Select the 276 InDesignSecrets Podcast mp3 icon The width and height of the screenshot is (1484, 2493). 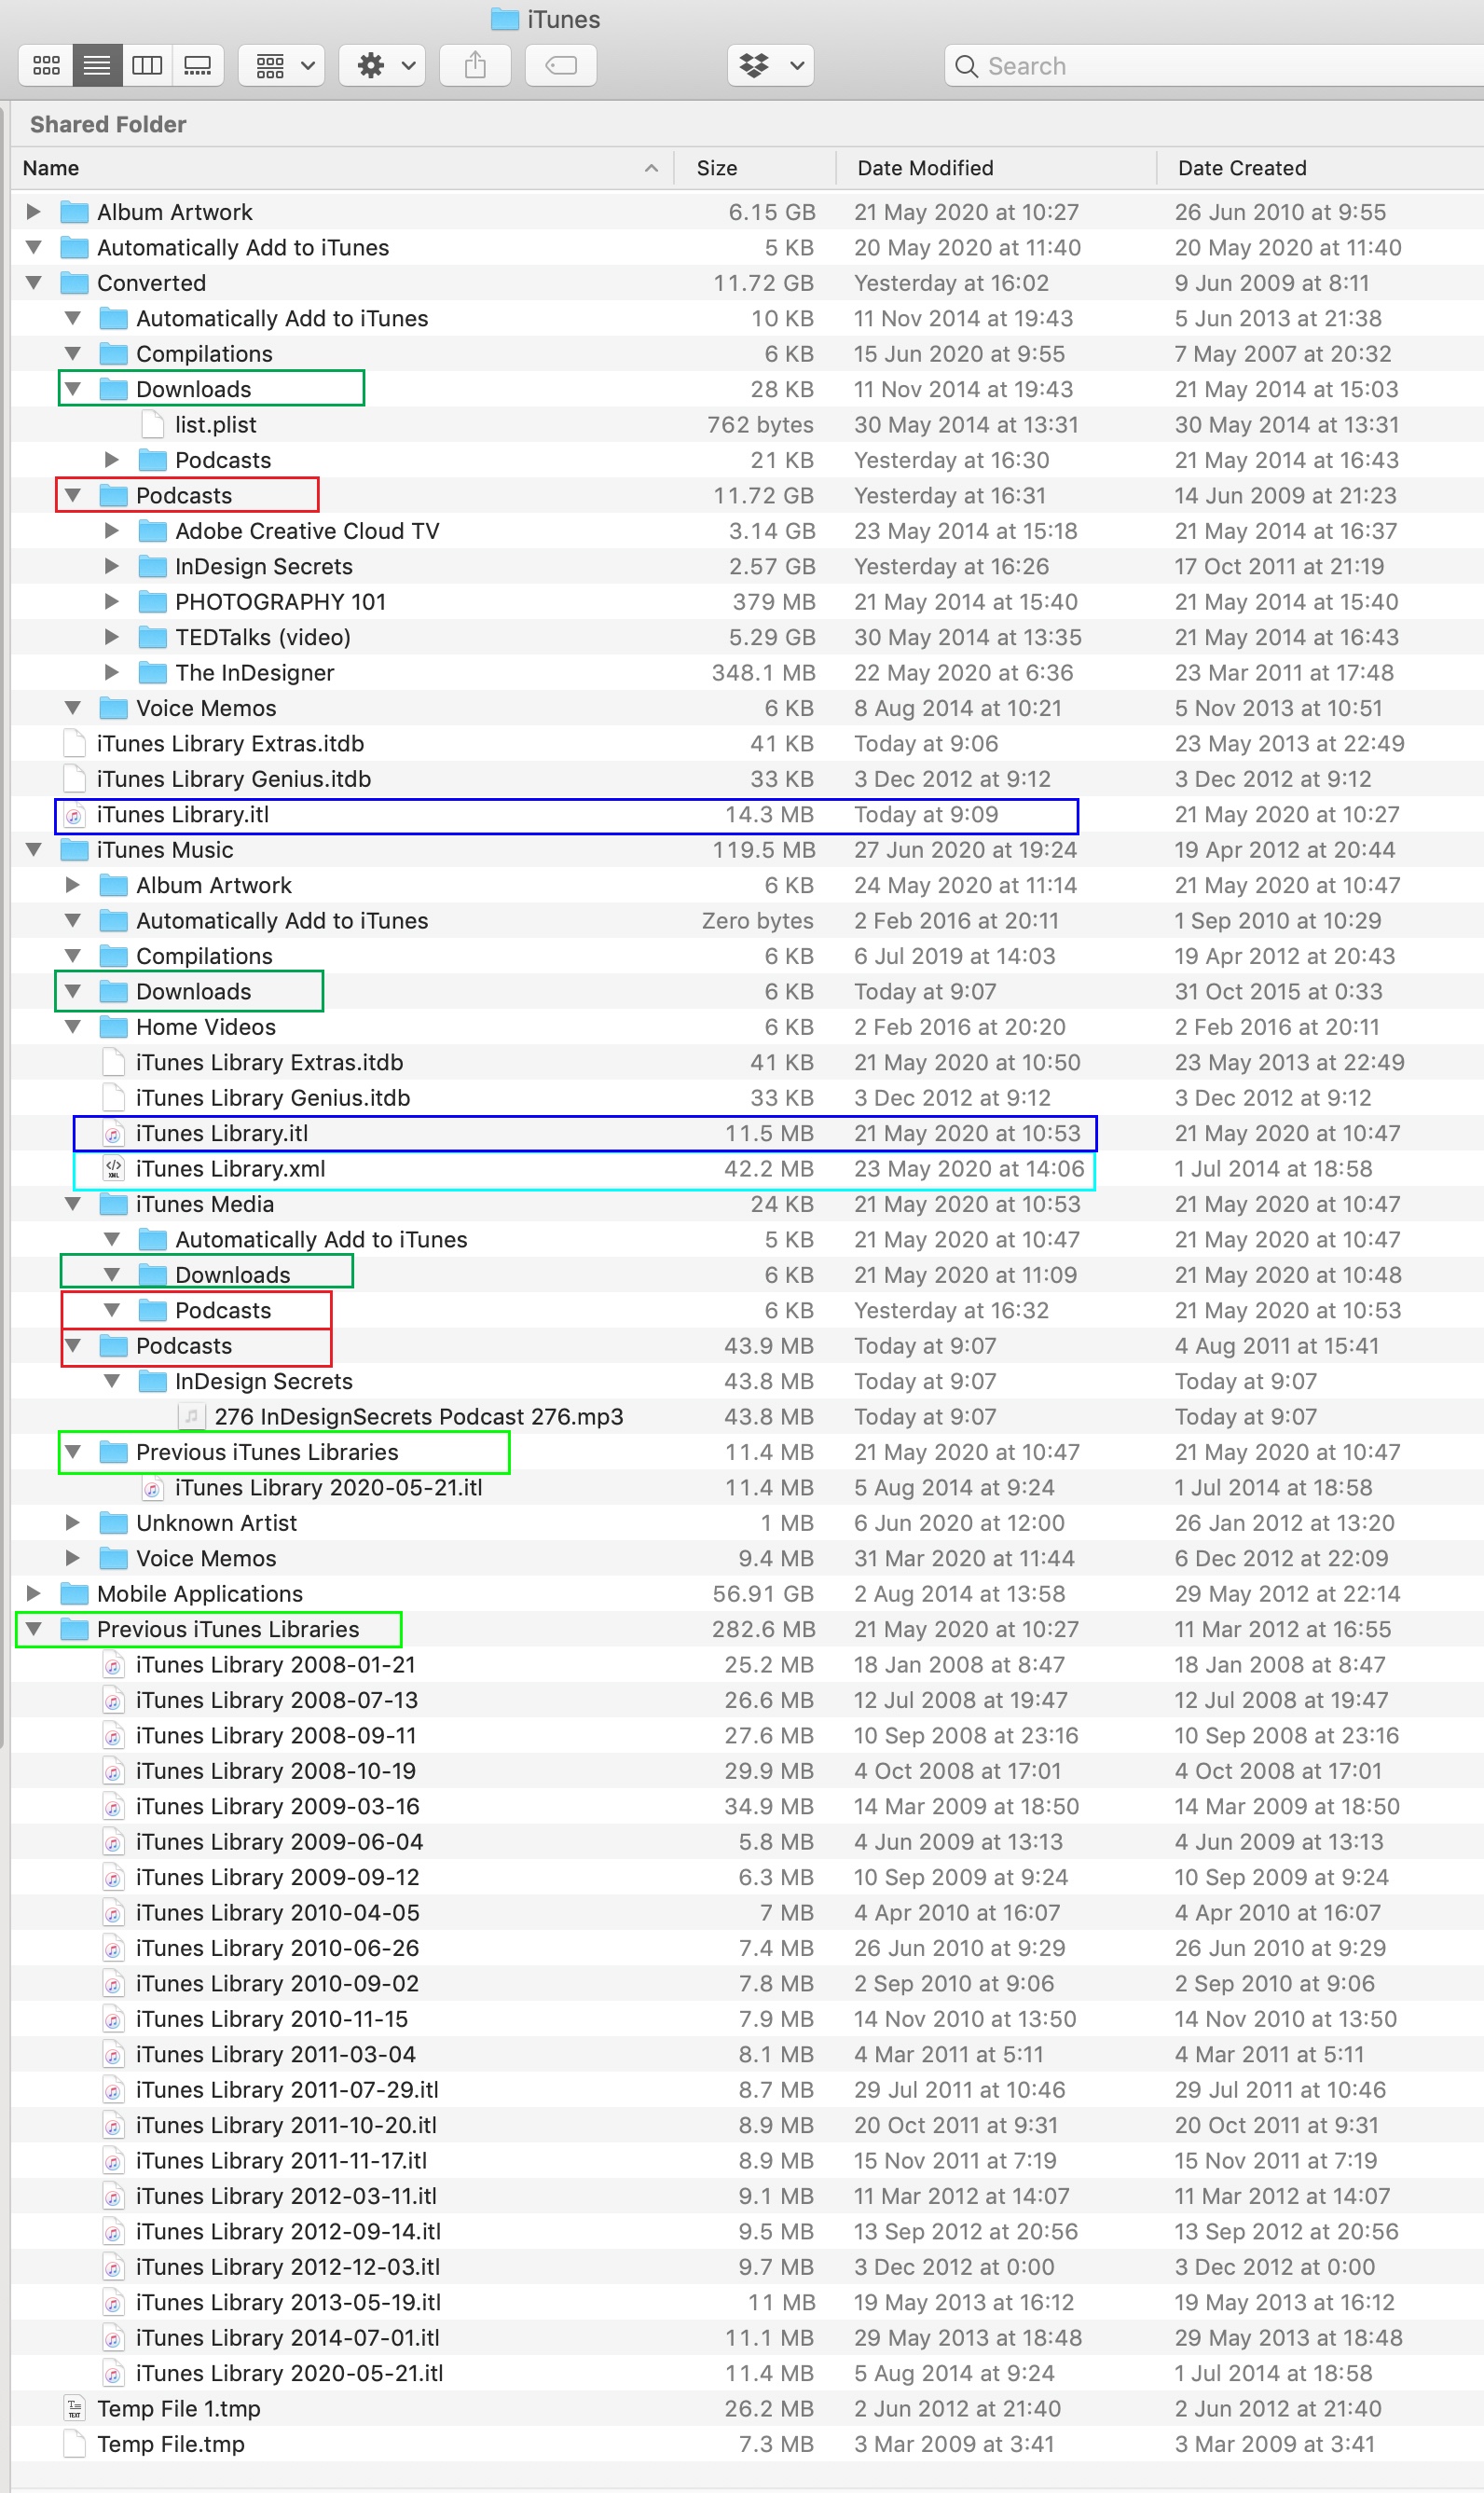pyautogui.click(x=192, y=1417)
